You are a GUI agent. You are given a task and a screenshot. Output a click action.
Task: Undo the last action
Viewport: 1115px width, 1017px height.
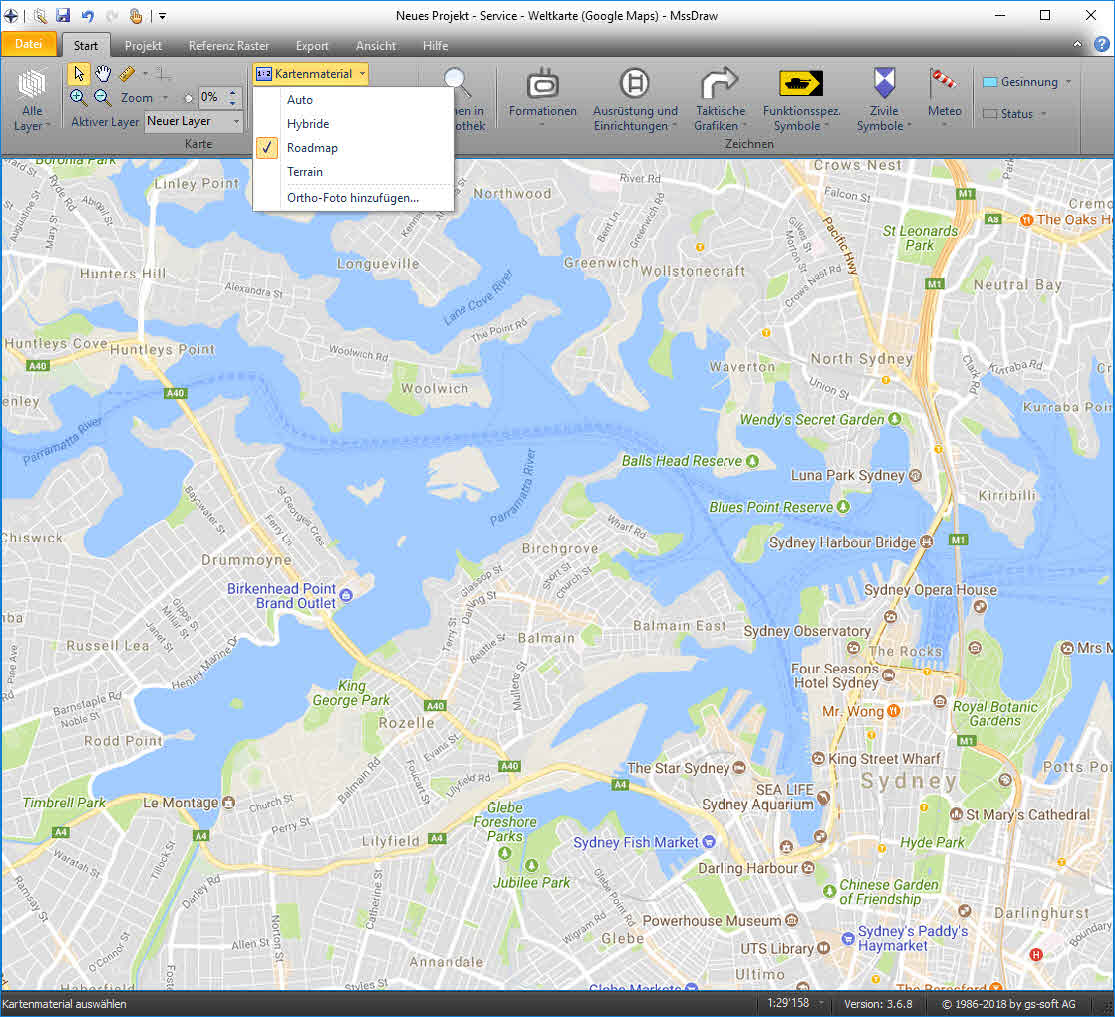(x=87, y=16)
